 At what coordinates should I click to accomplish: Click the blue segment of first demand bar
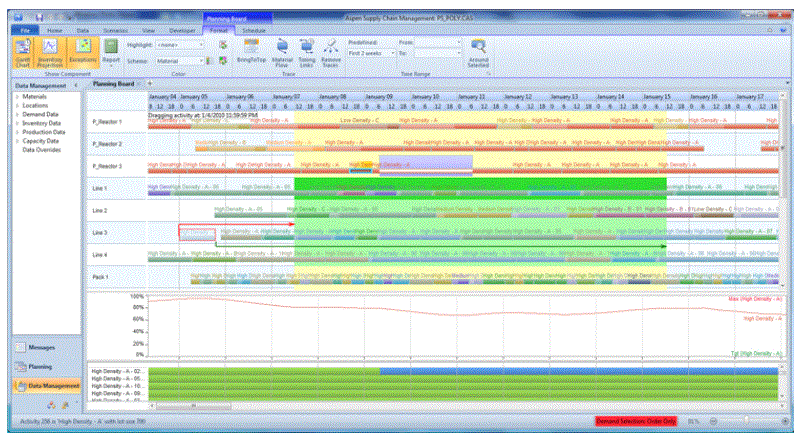pyautogui.click(x=578, y=371)
